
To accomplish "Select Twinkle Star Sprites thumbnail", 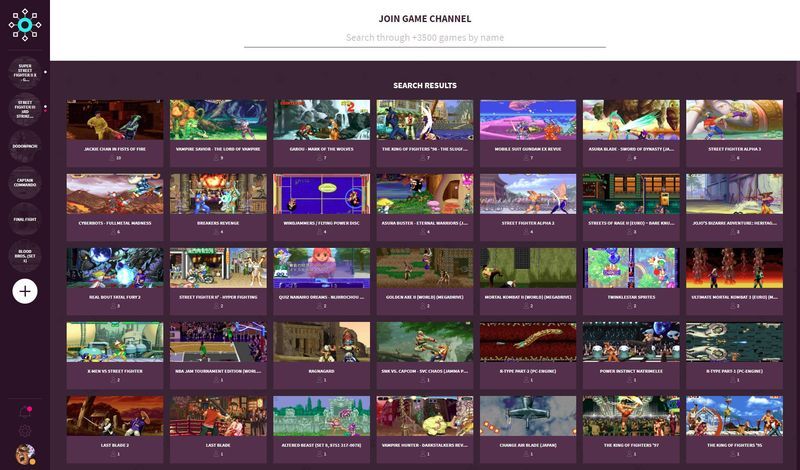I will 631,268.
